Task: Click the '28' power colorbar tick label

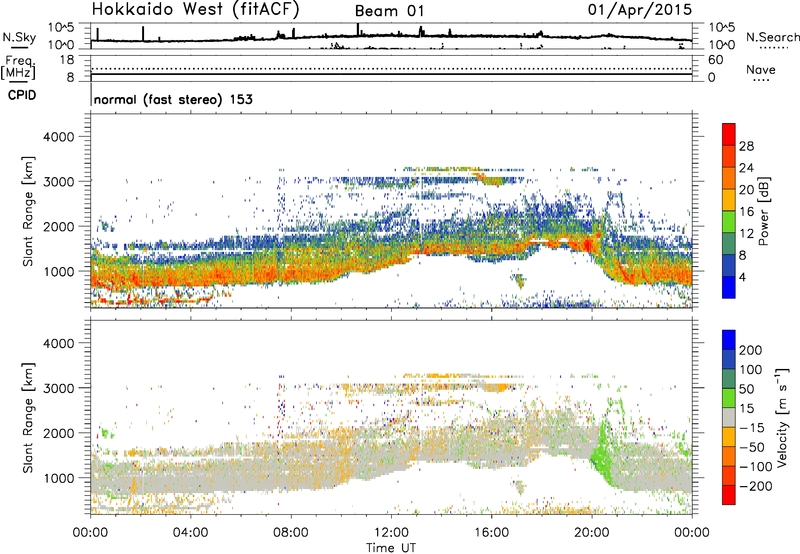Action: [x=746, y=146]
